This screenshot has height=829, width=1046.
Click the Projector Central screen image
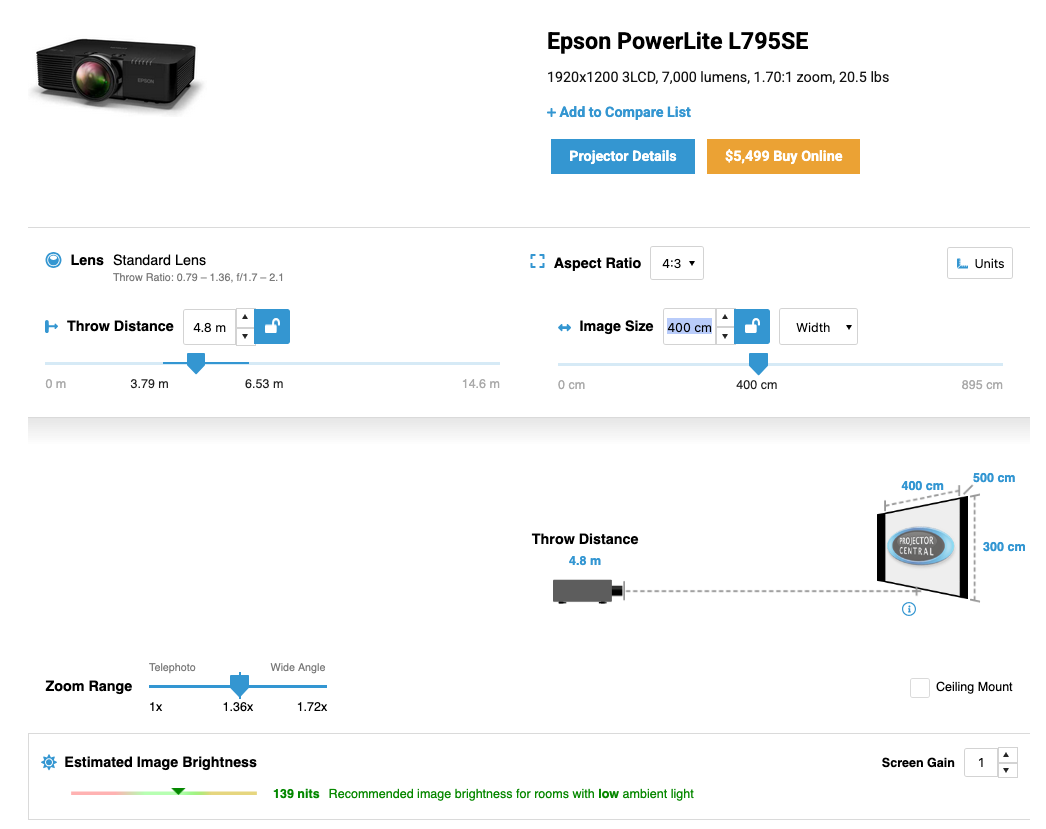(x=921, y=546)
